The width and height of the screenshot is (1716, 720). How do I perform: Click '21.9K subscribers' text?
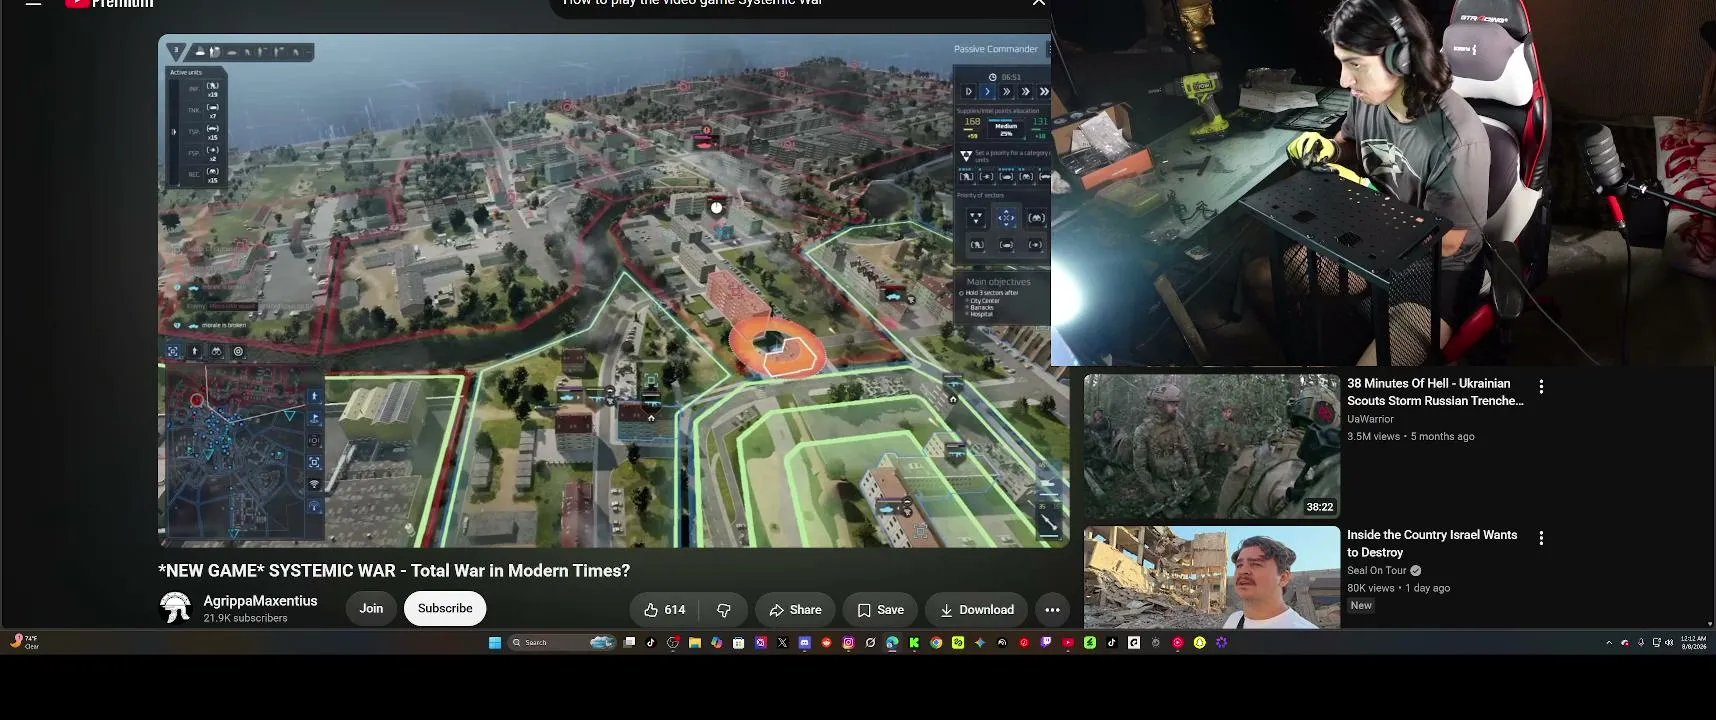[245, 618]
